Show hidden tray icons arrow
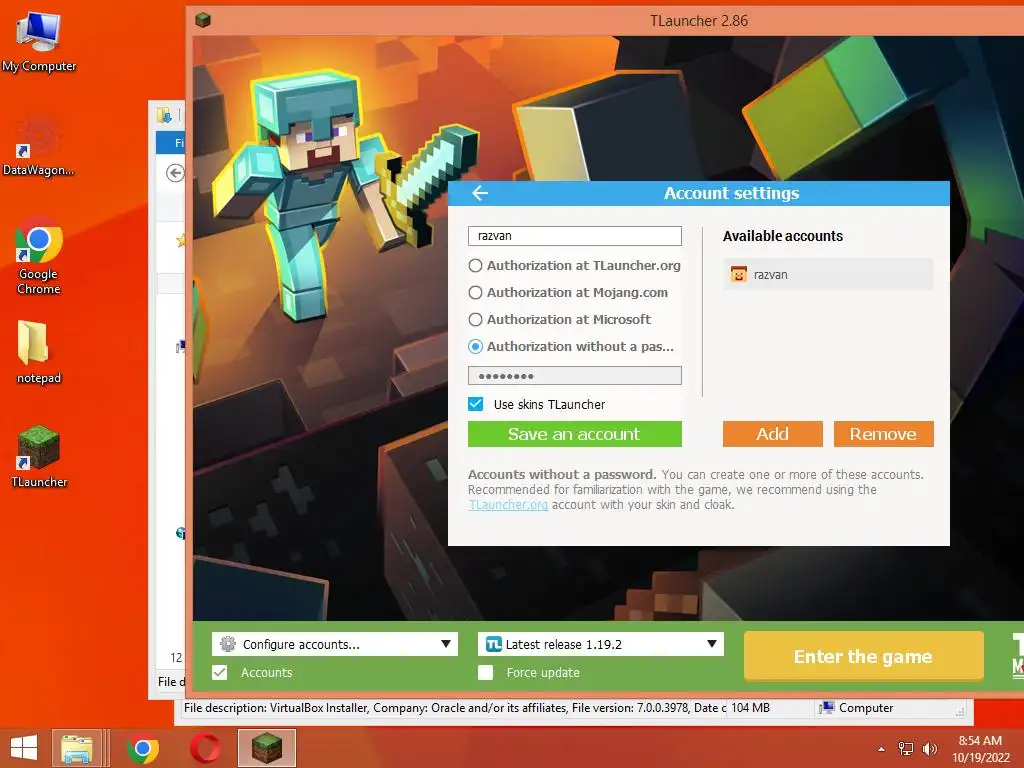1024x768 pixels. (882, 749)
